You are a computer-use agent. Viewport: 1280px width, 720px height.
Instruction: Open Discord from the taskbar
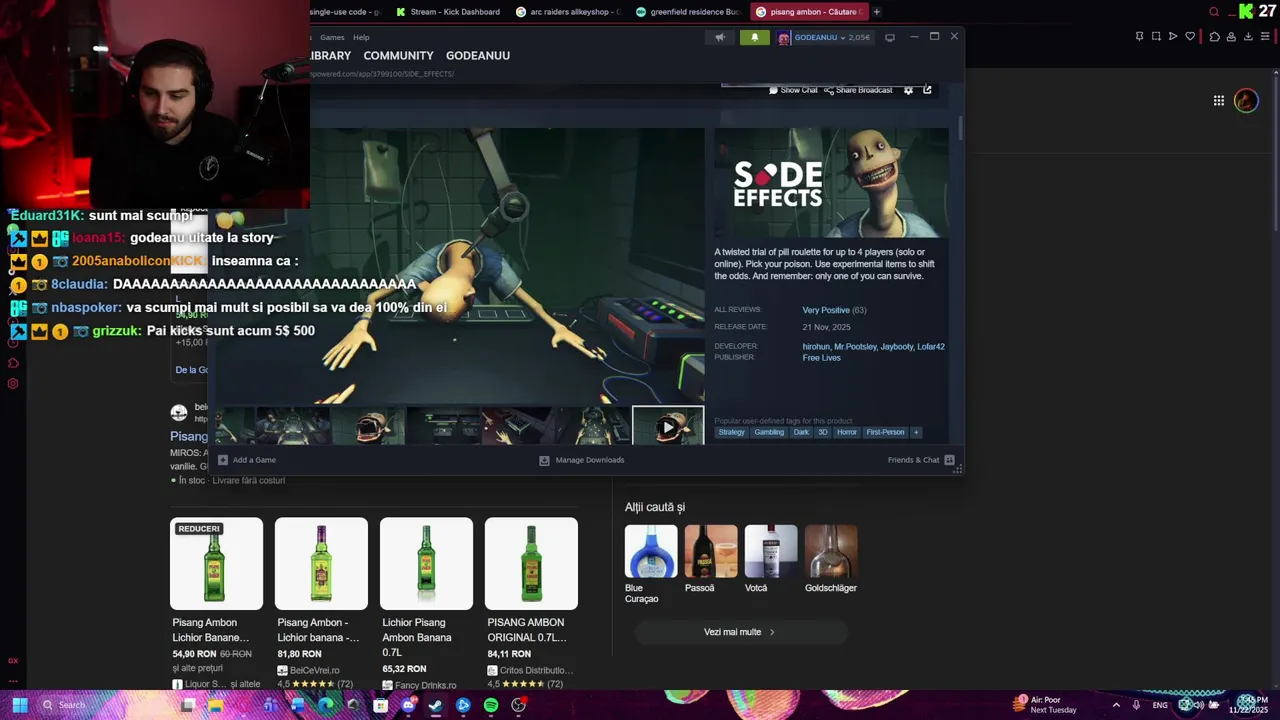click(x=408, y=705)
